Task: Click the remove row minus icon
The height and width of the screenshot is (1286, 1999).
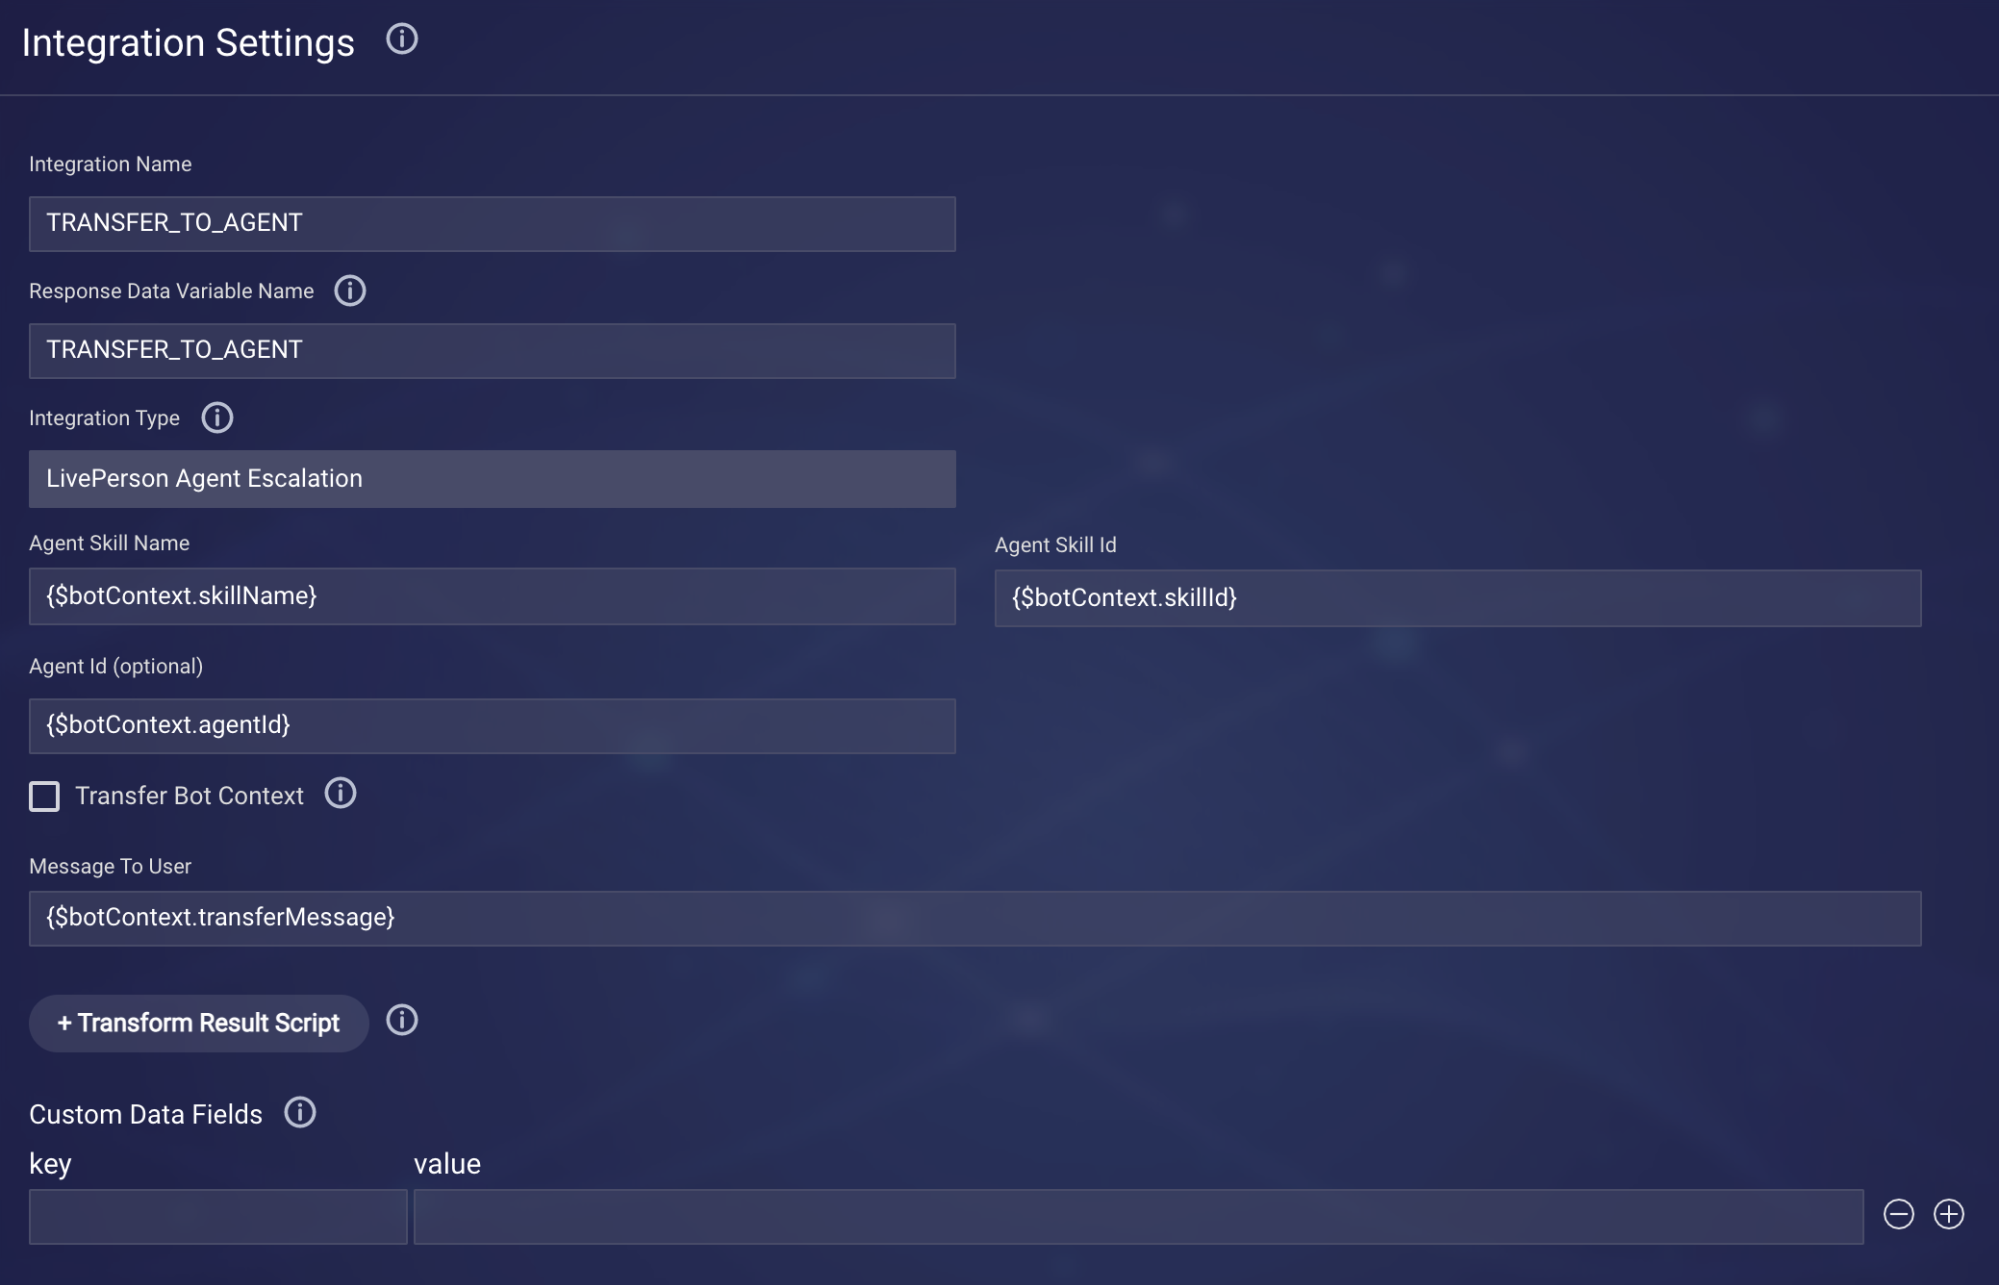Action: pos(1898,1215)
